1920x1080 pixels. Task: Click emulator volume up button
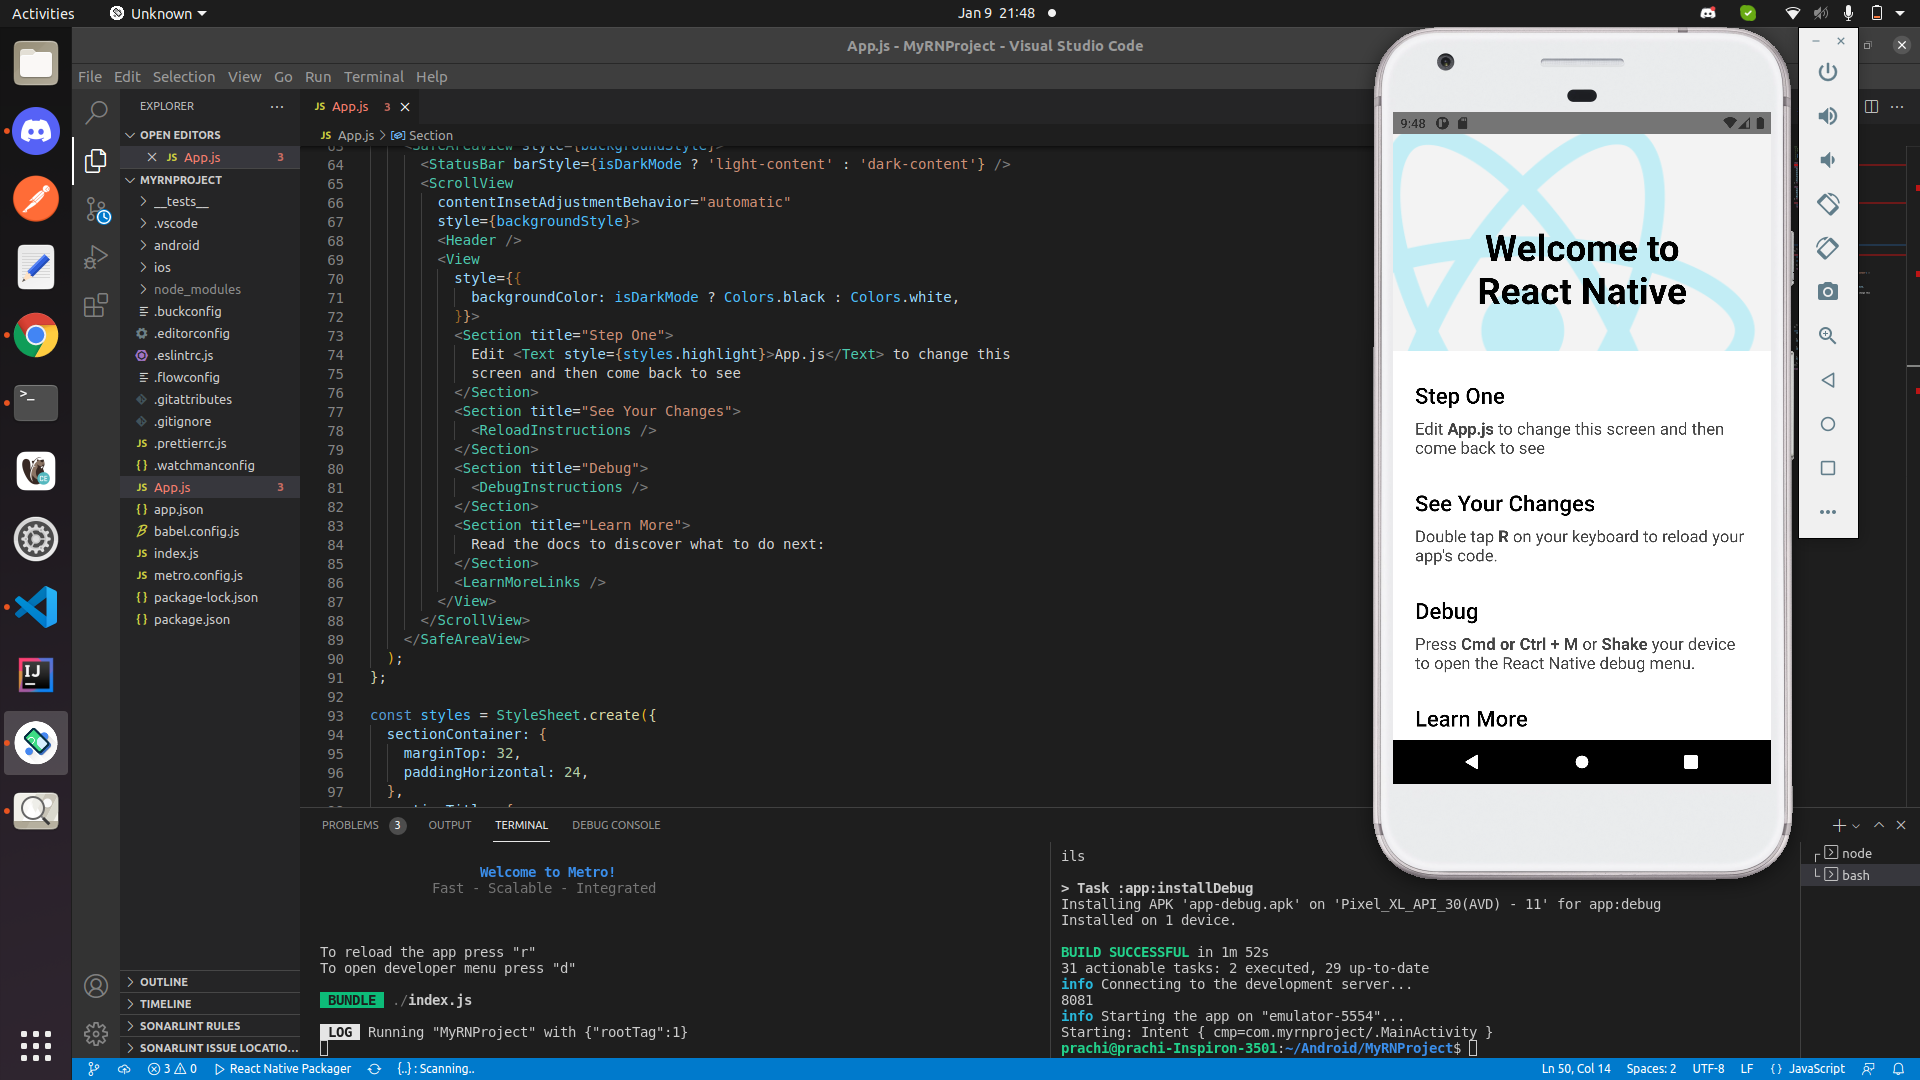point(1828,116)
